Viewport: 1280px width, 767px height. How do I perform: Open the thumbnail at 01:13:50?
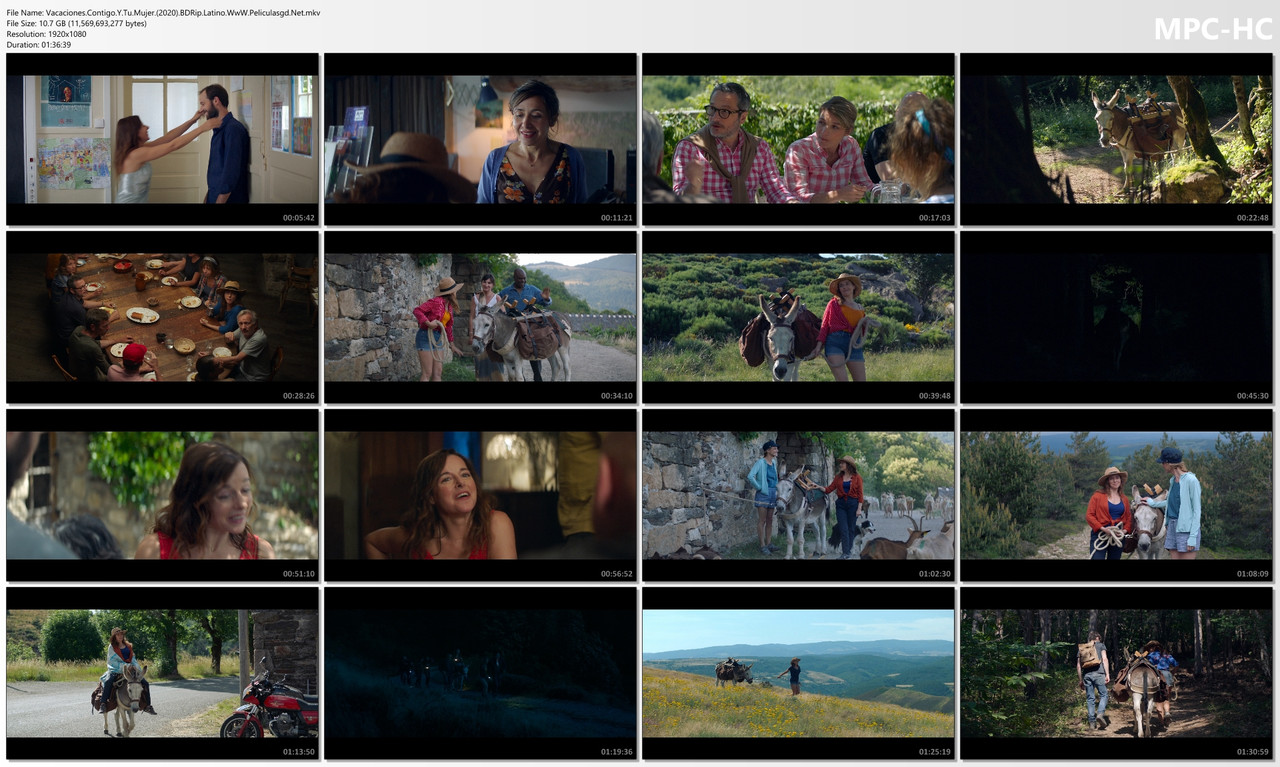162,673
